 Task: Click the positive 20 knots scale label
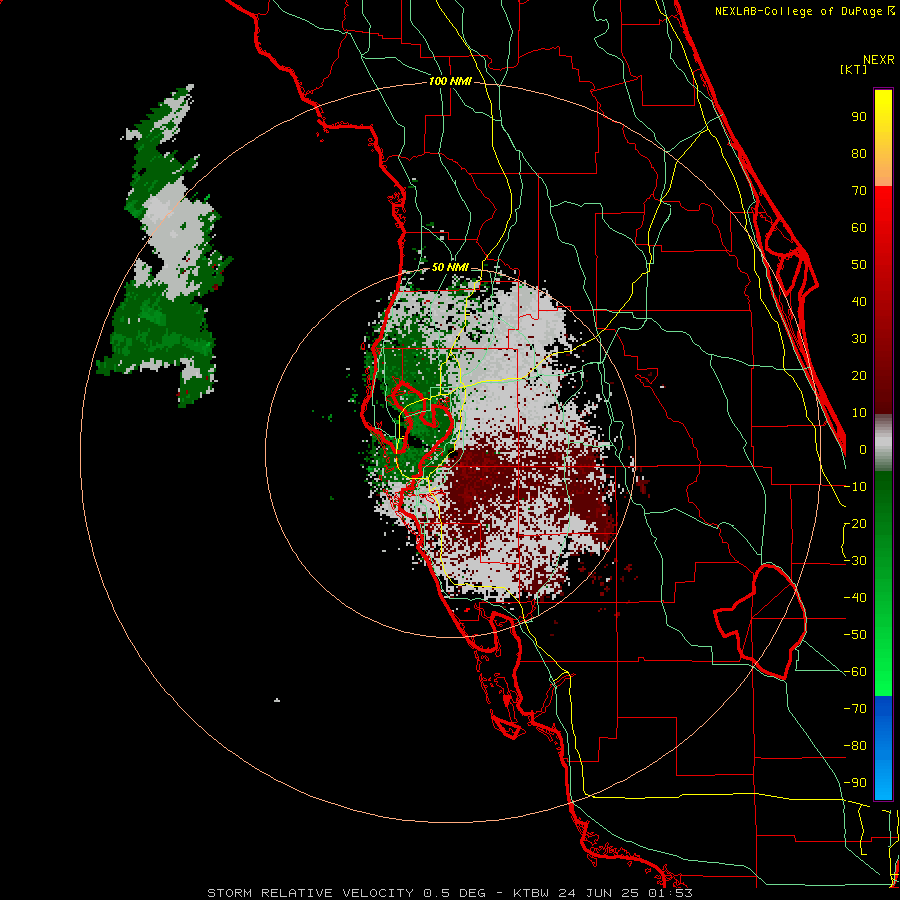859,376
